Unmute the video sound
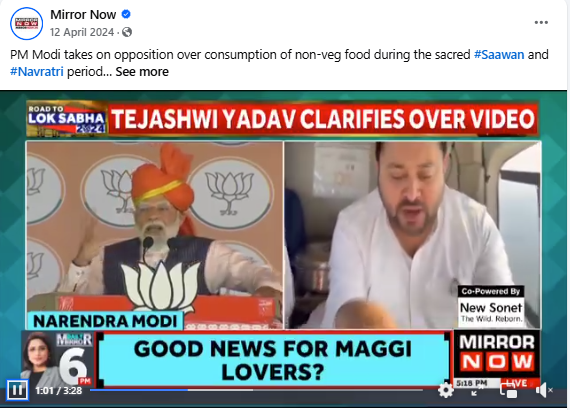570x410 pixels. pos(543,391)
